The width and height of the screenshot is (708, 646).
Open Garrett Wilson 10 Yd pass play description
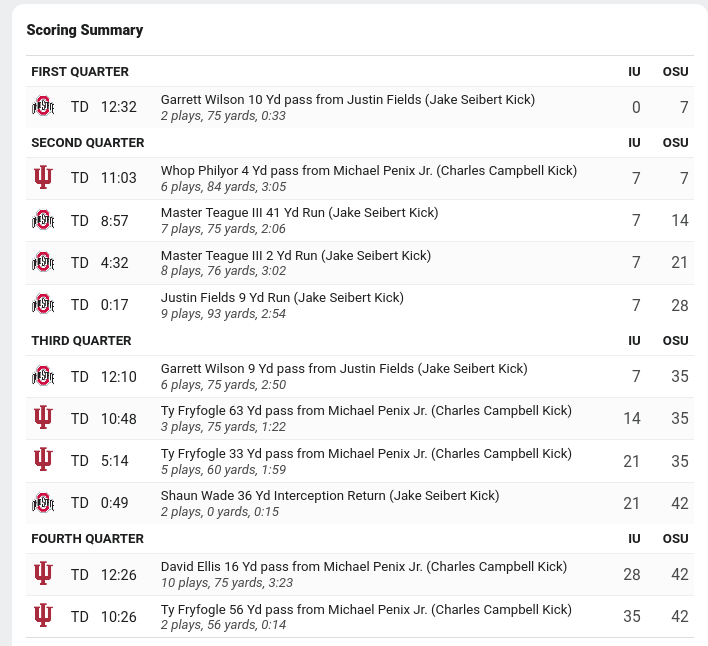tap(348, 100)
